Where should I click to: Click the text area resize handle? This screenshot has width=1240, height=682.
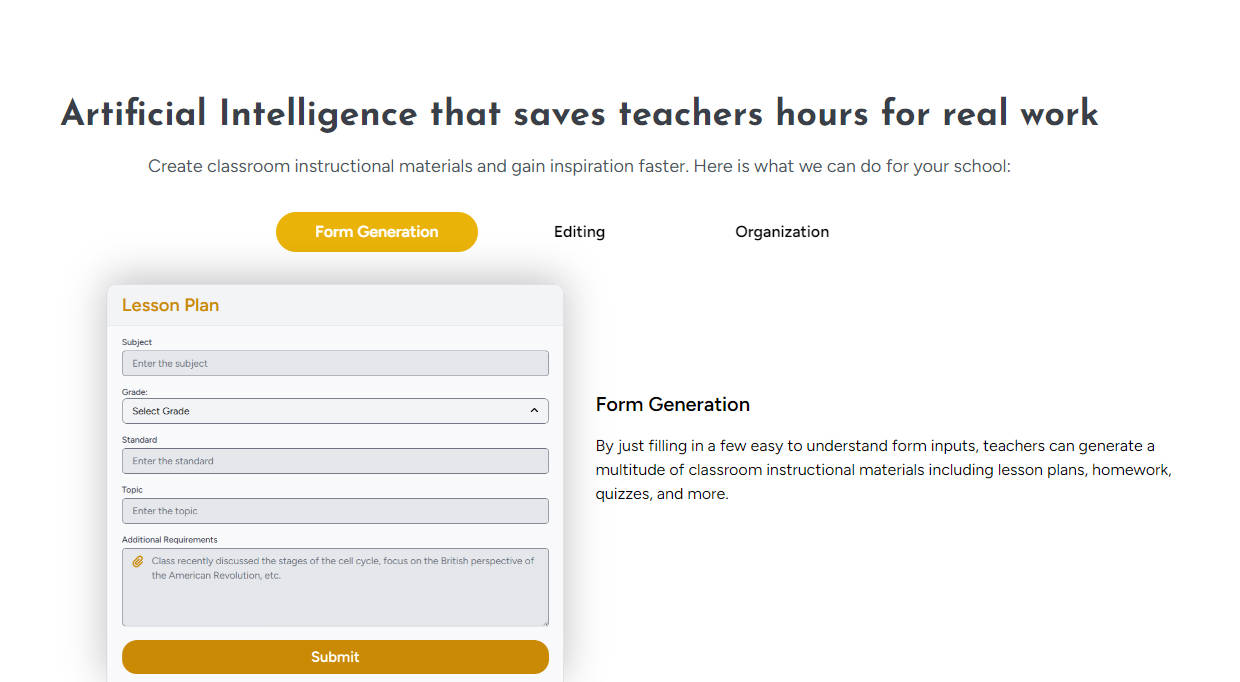tap(544, 623)
